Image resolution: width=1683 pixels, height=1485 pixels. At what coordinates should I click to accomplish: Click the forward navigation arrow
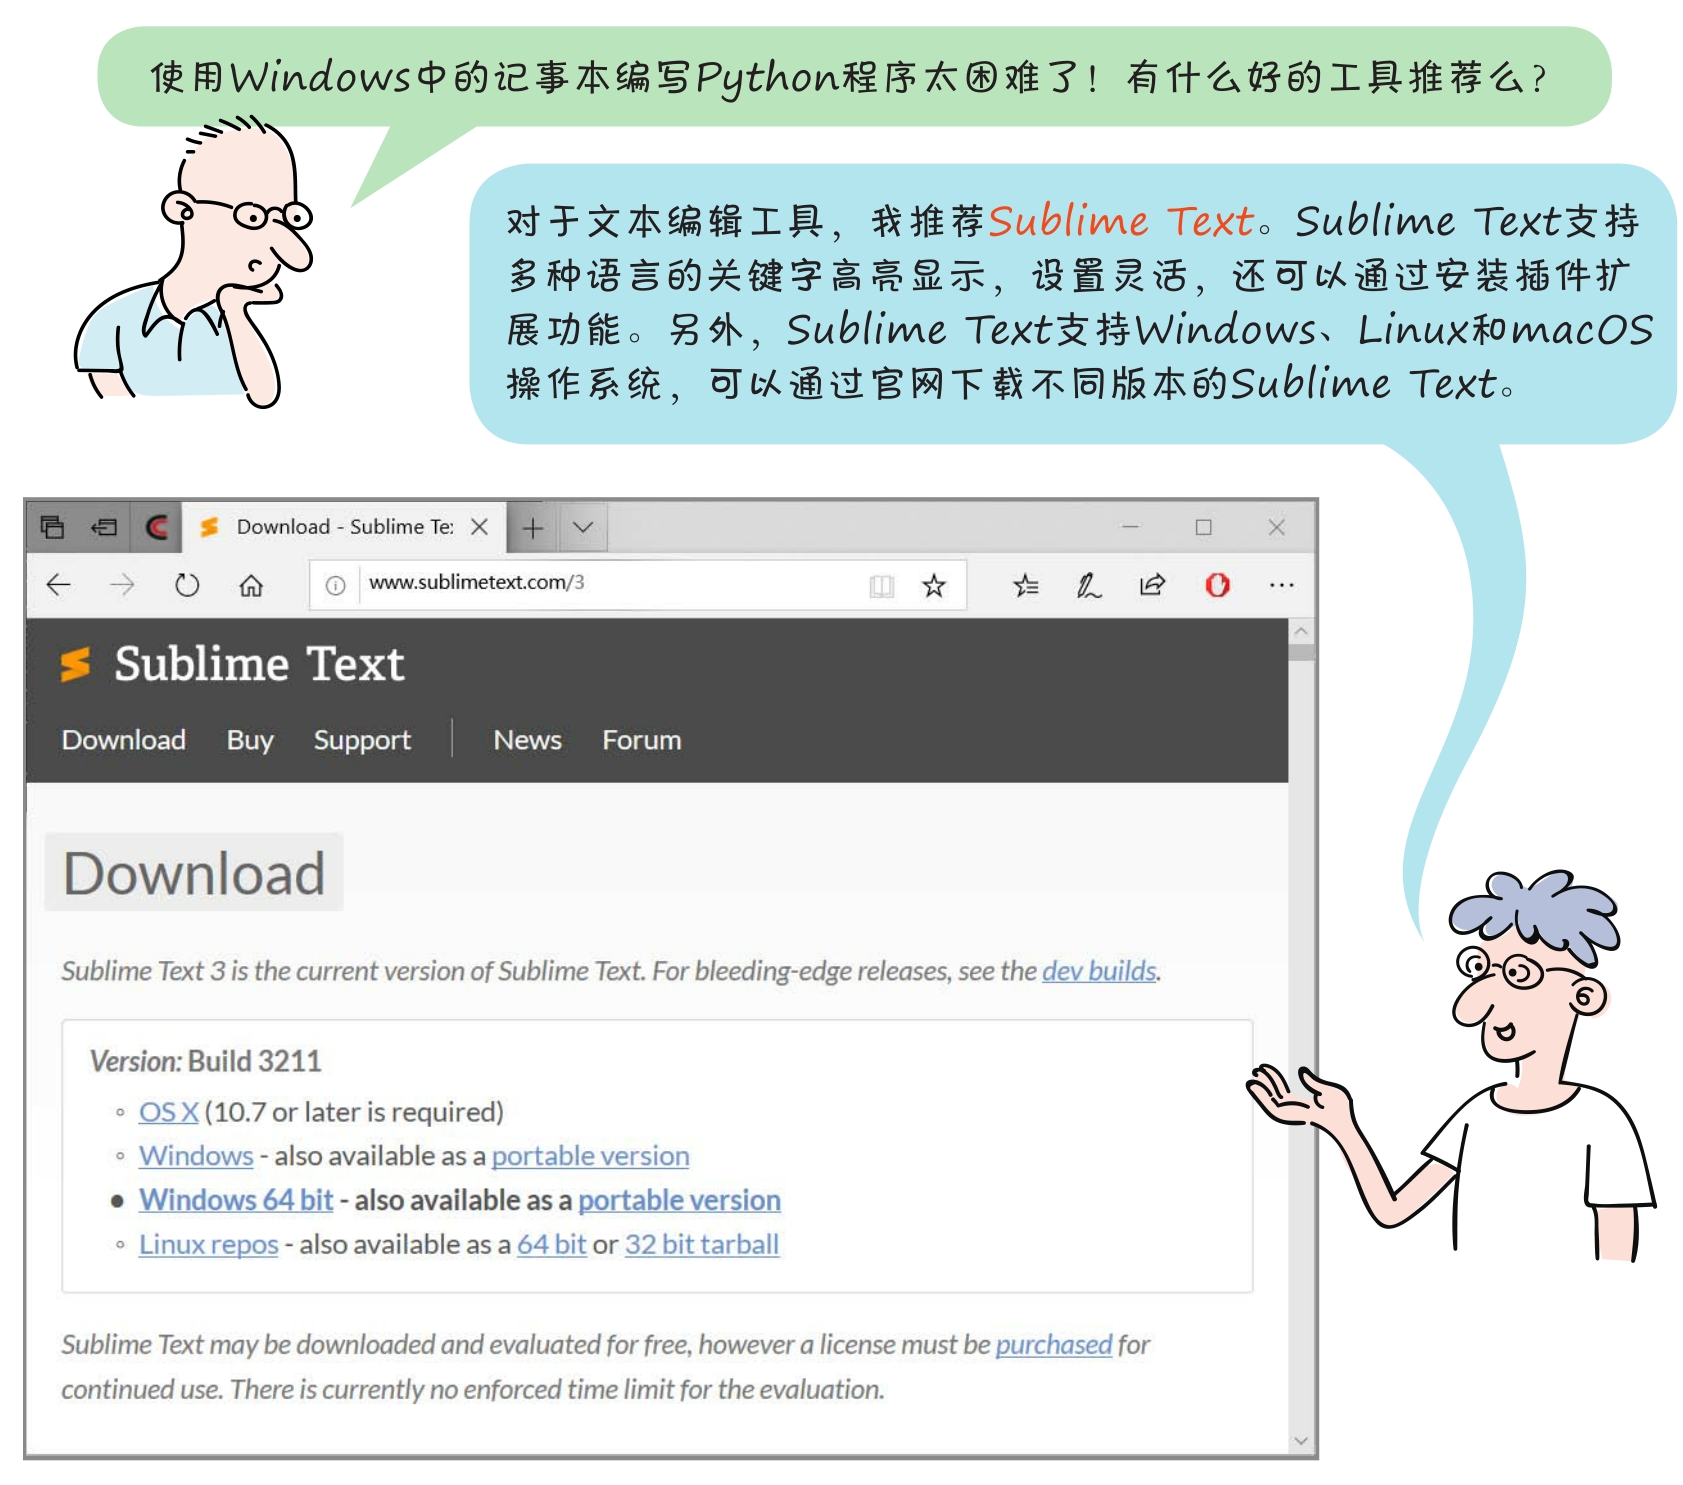(122, 585)
